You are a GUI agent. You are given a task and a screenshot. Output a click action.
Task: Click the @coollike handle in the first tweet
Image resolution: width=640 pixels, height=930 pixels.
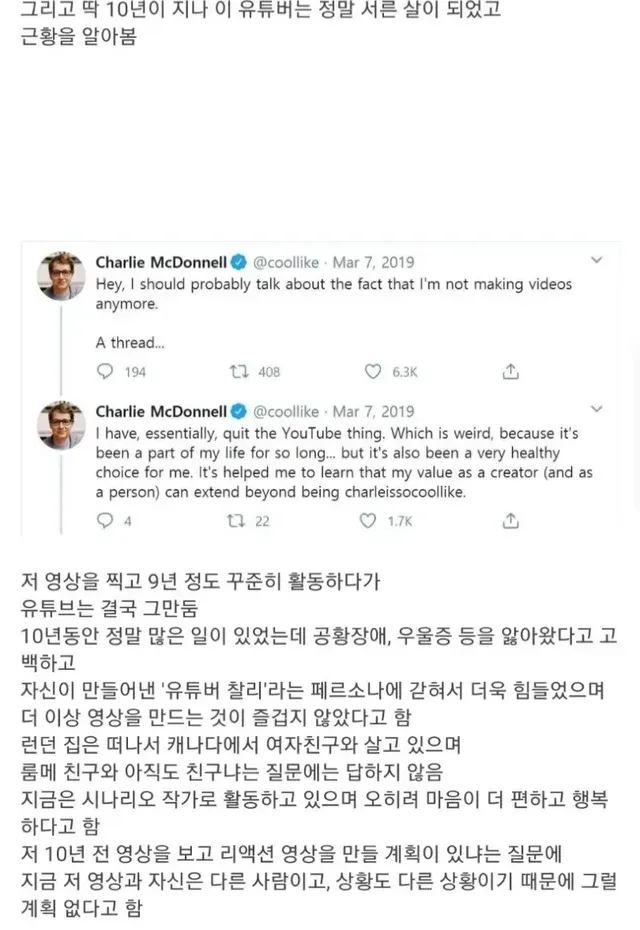coord(286,262)
